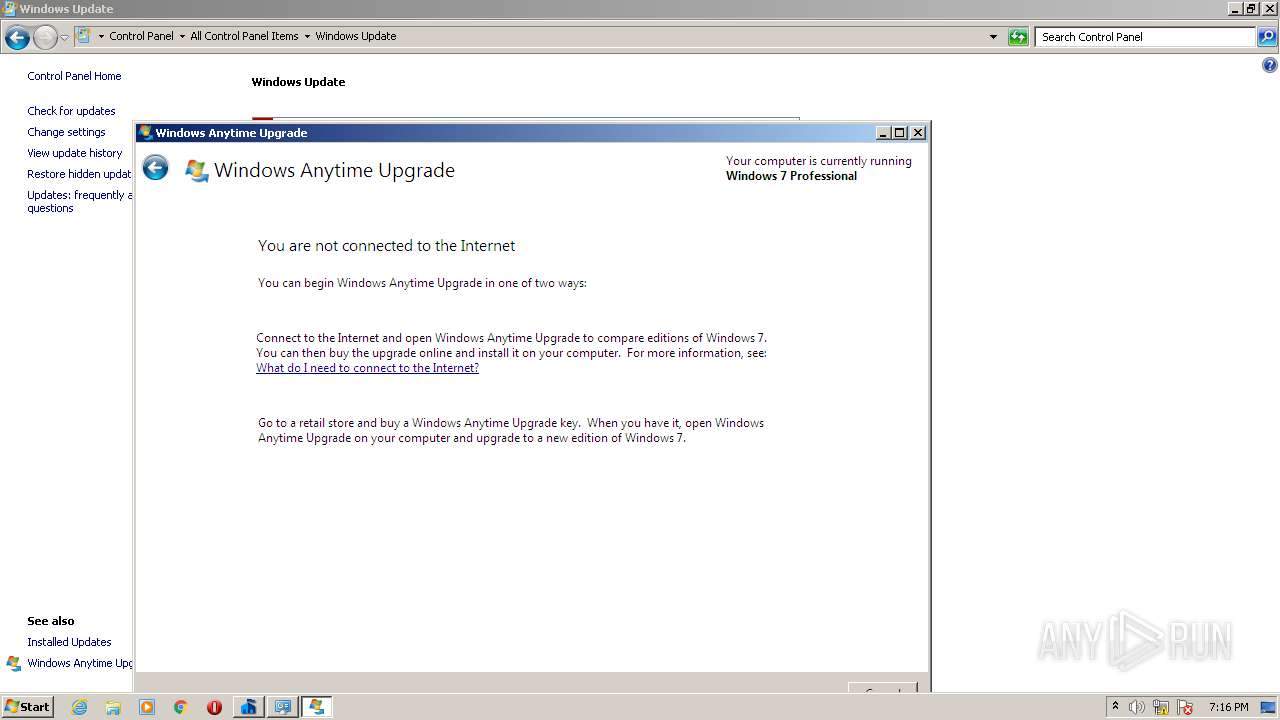Click the 7:16 PM system clock
Screen dimensions: 1280x720
(1228, 707)
